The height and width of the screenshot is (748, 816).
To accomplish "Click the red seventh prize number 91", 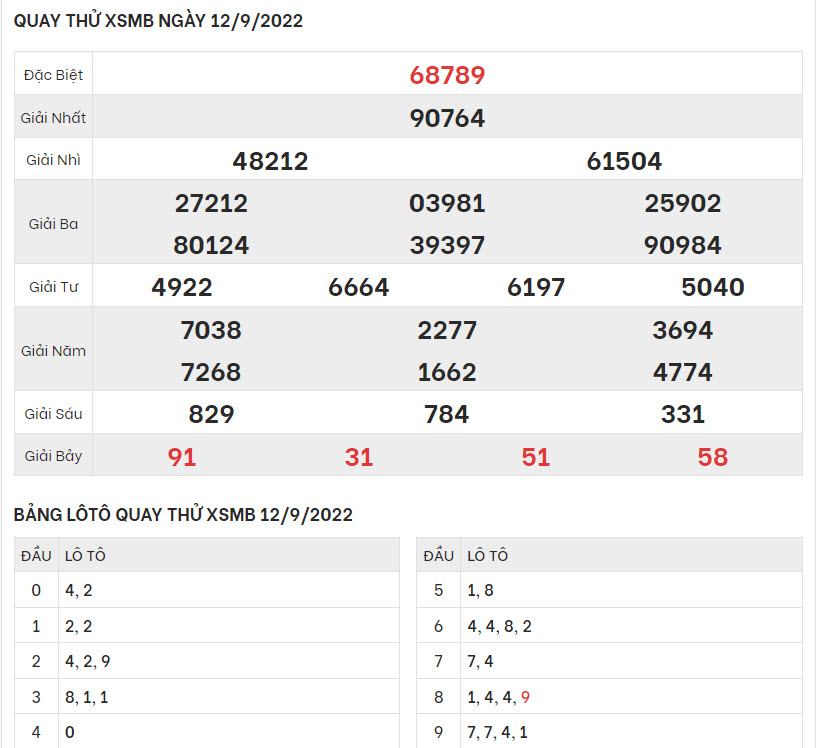I will coord(182,457).
